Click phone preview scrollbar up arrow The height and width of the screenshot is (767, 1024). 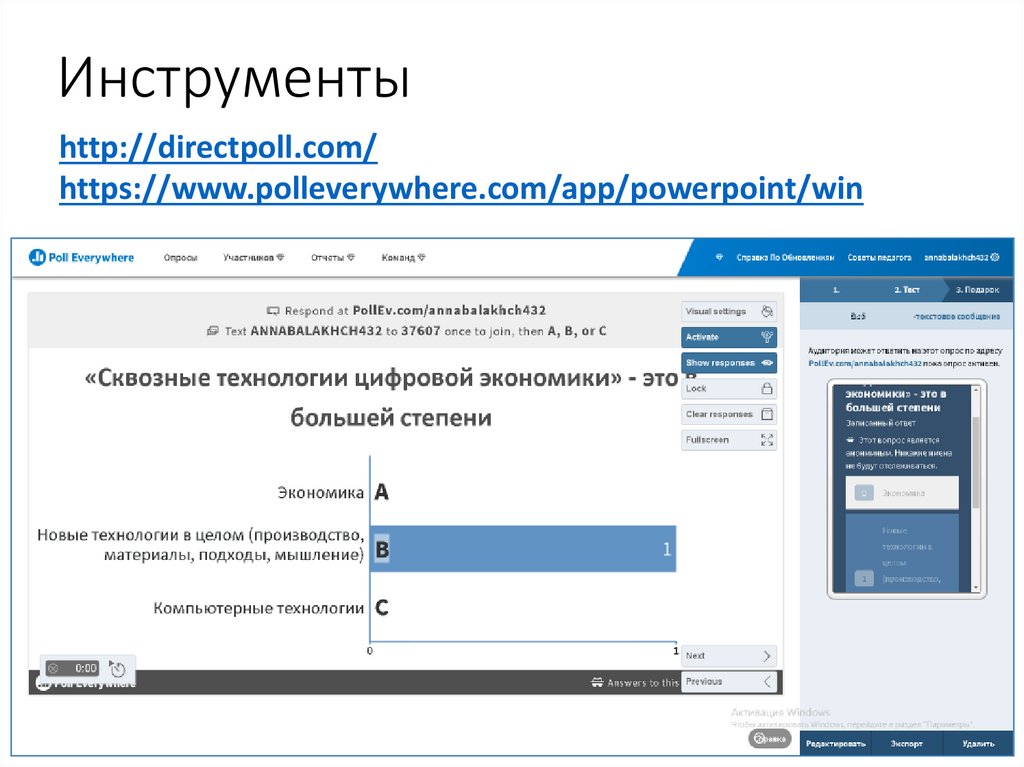[x=976, y=389]
